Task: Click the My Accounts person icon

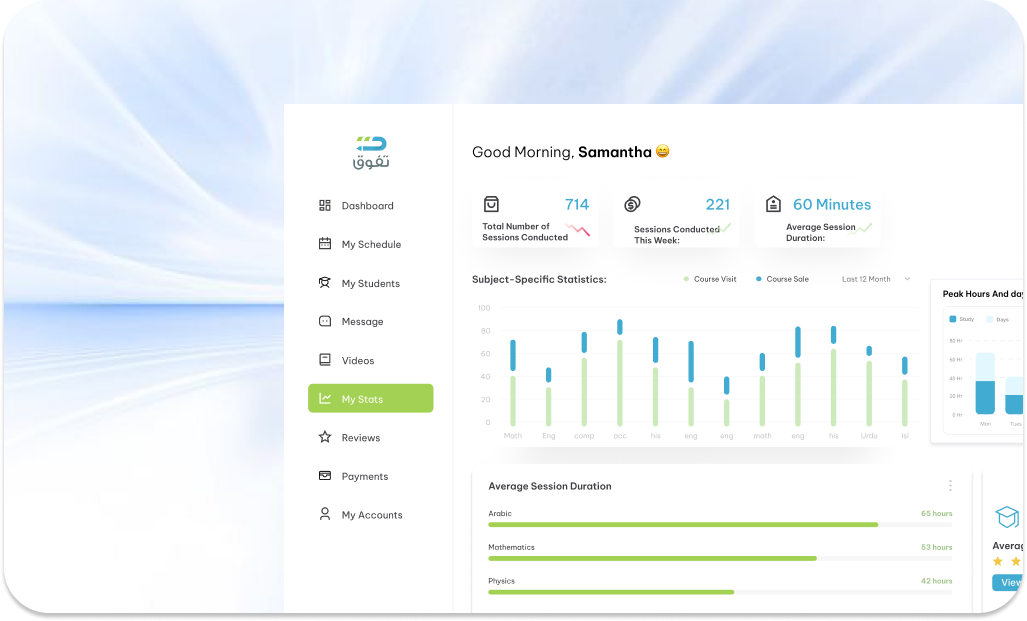Action: 325,514
